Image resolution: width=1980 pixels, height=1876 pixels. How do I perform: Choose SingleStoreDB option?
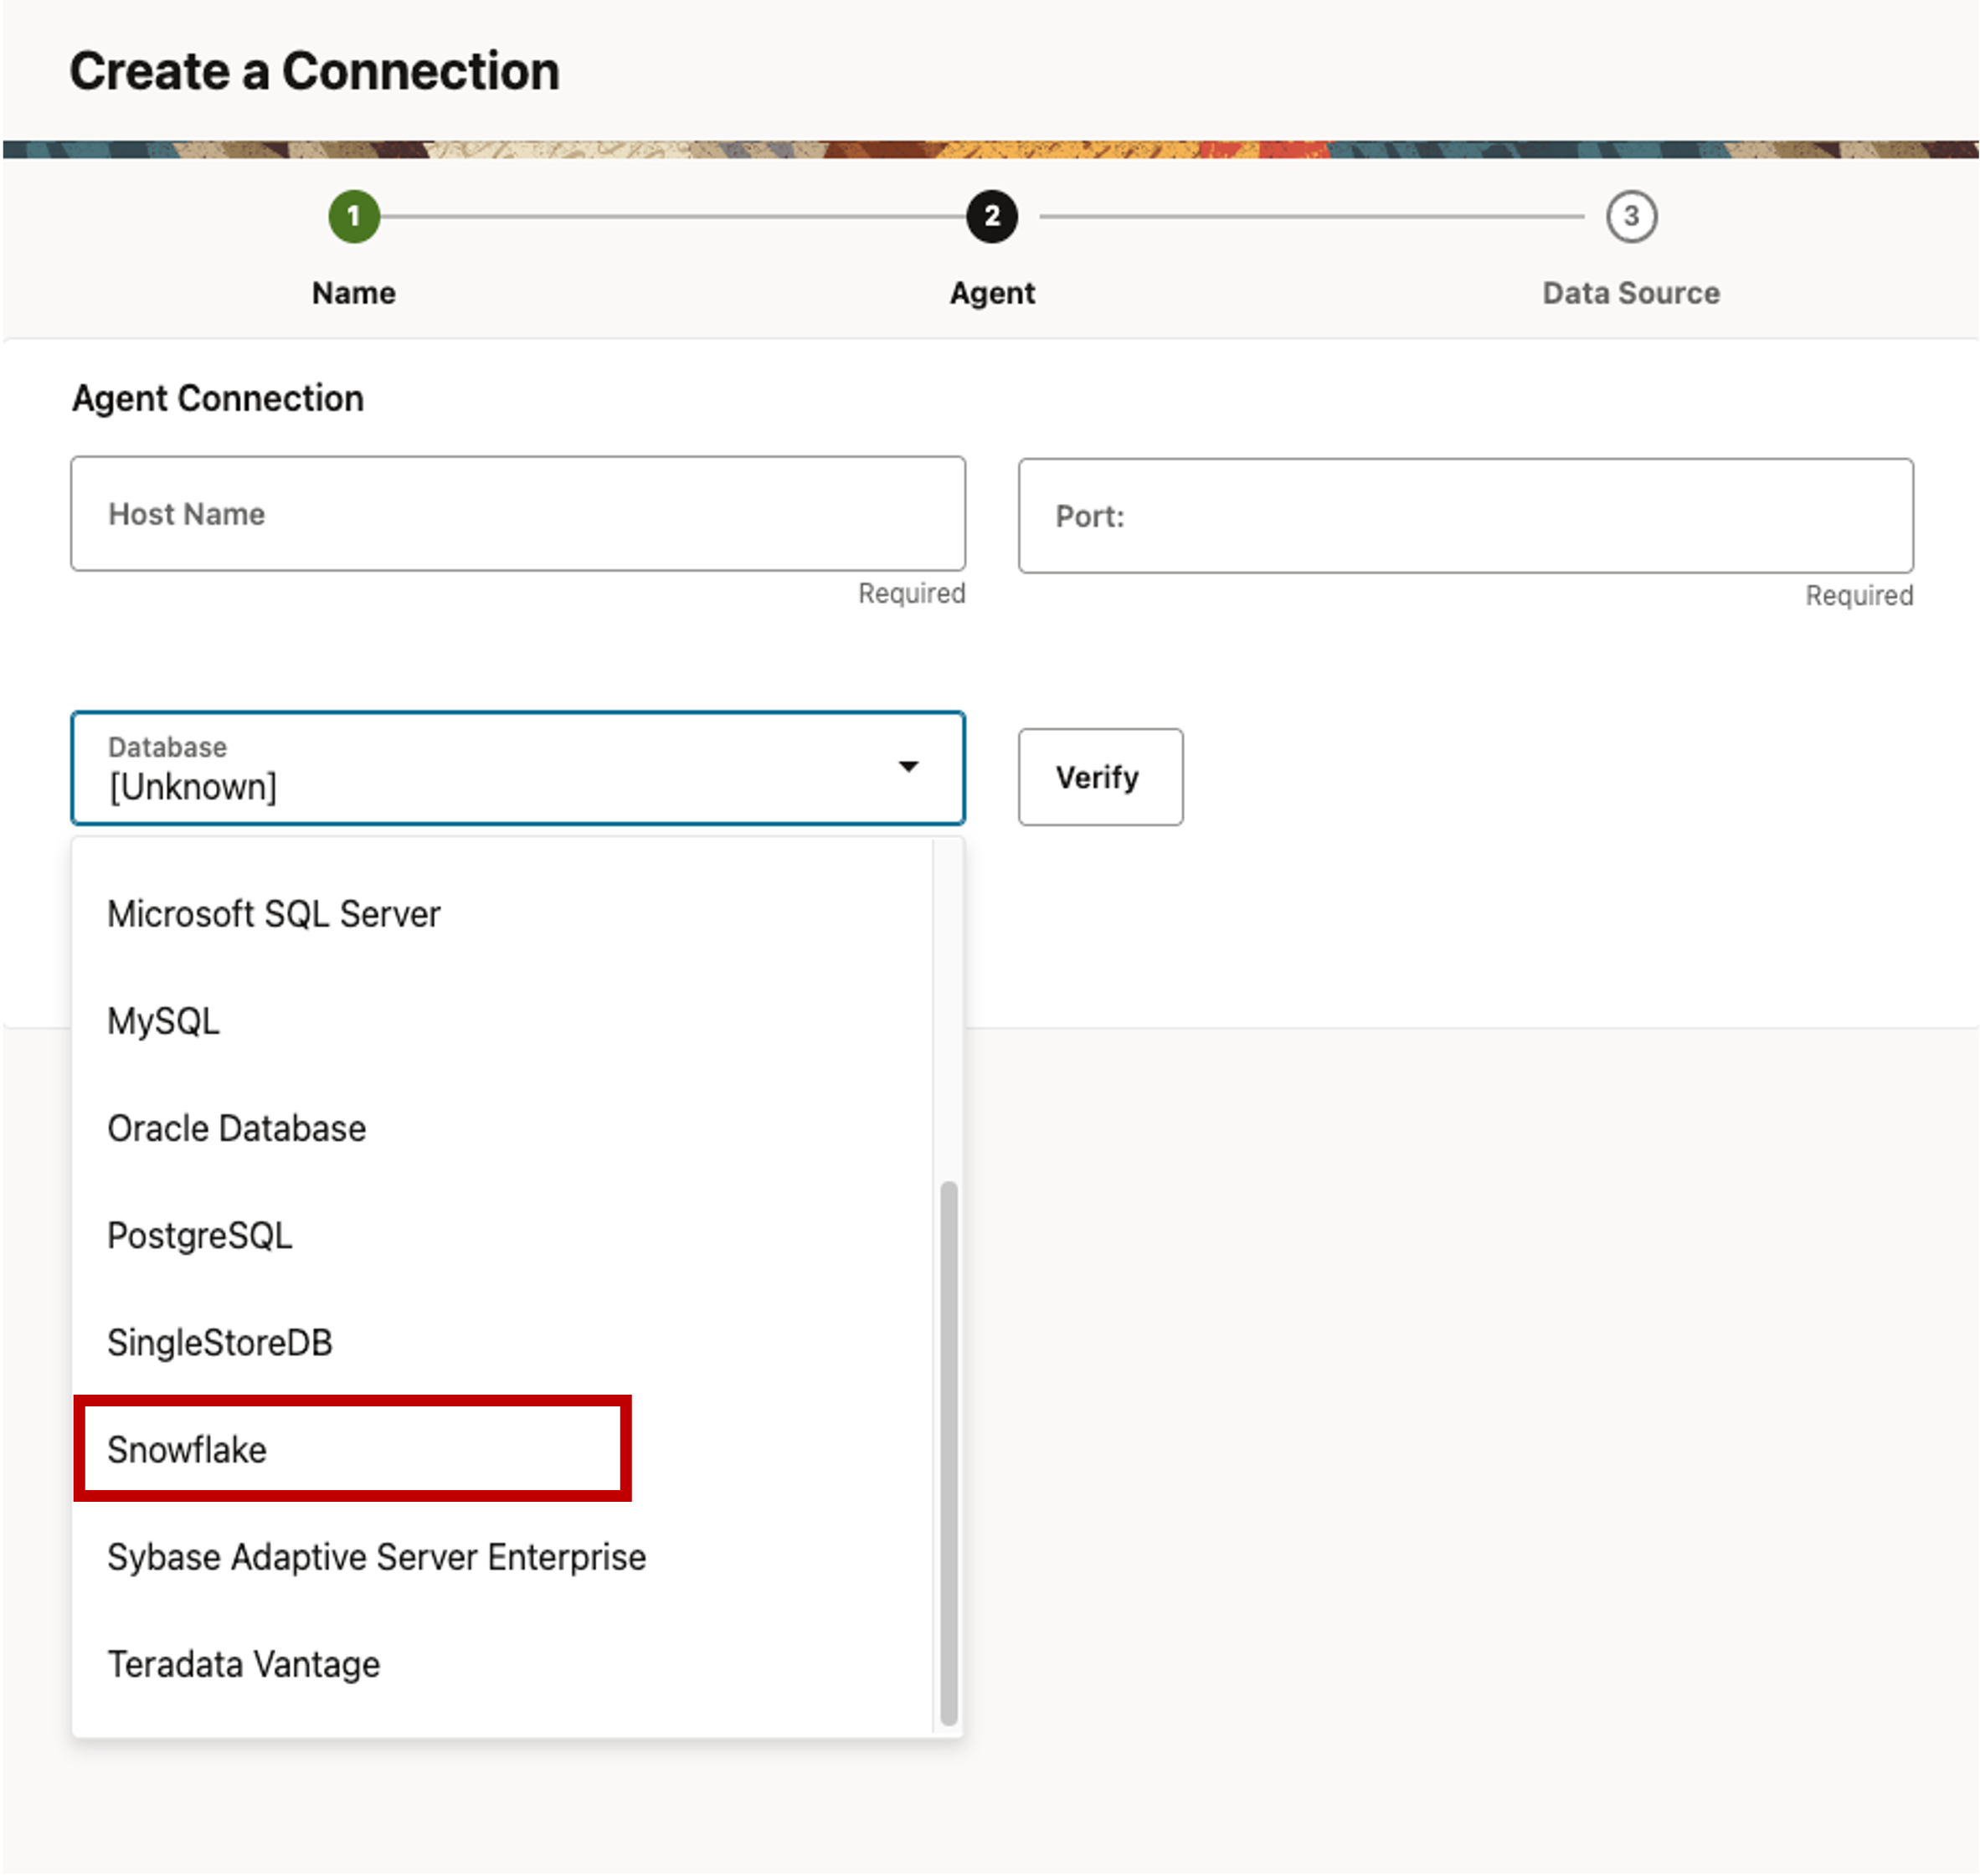pyautogui.click(x=220, y=1342)
